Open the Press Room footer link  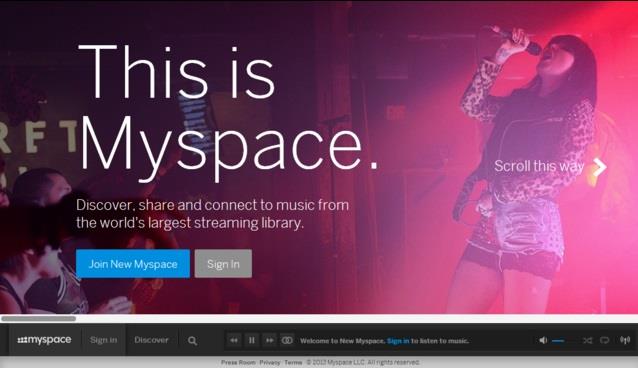[238, 362]
